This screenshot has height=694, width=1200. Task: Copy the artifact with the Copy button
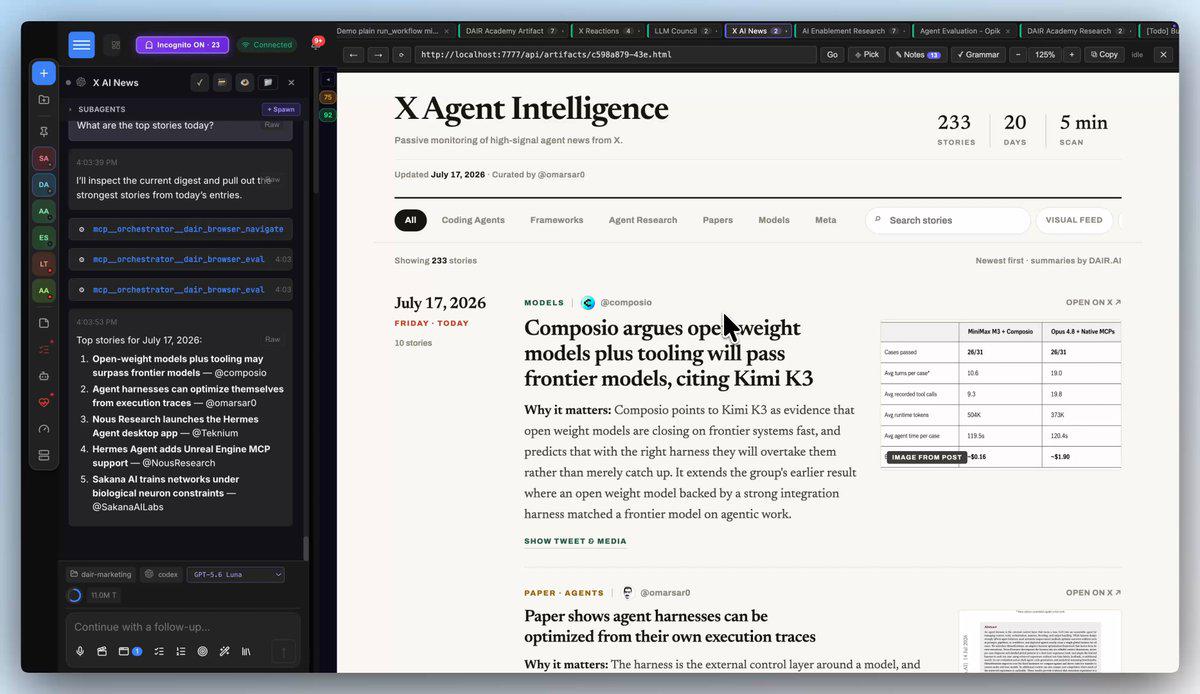[1104, 55]
